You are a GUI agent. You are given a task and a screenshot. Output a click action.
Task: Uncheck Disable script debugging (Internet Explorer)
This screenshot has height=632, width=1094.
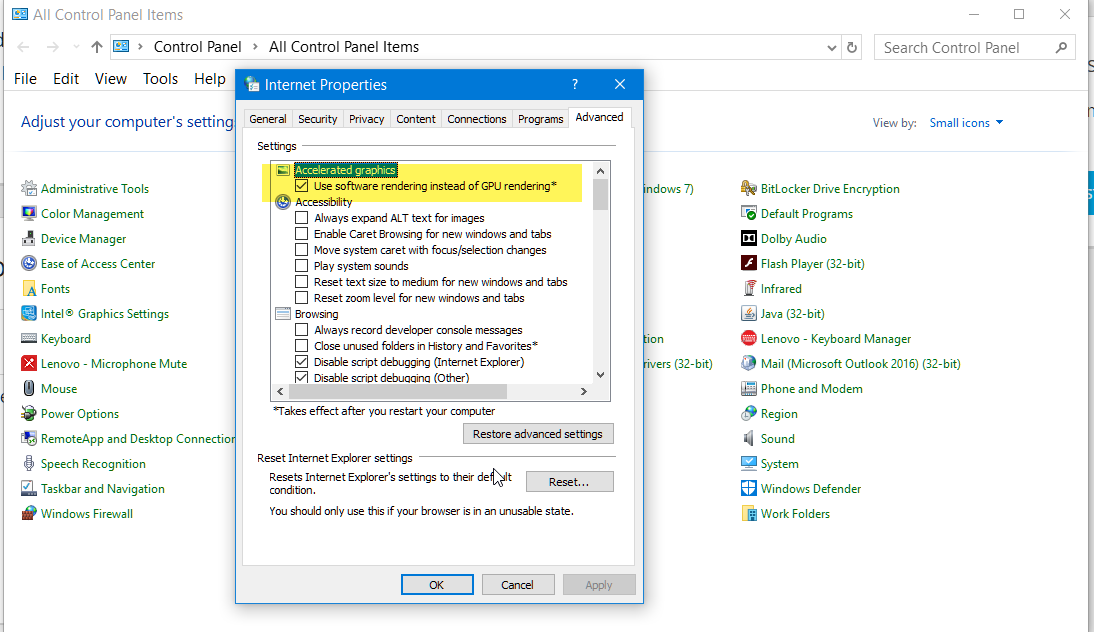coord(301,362)
